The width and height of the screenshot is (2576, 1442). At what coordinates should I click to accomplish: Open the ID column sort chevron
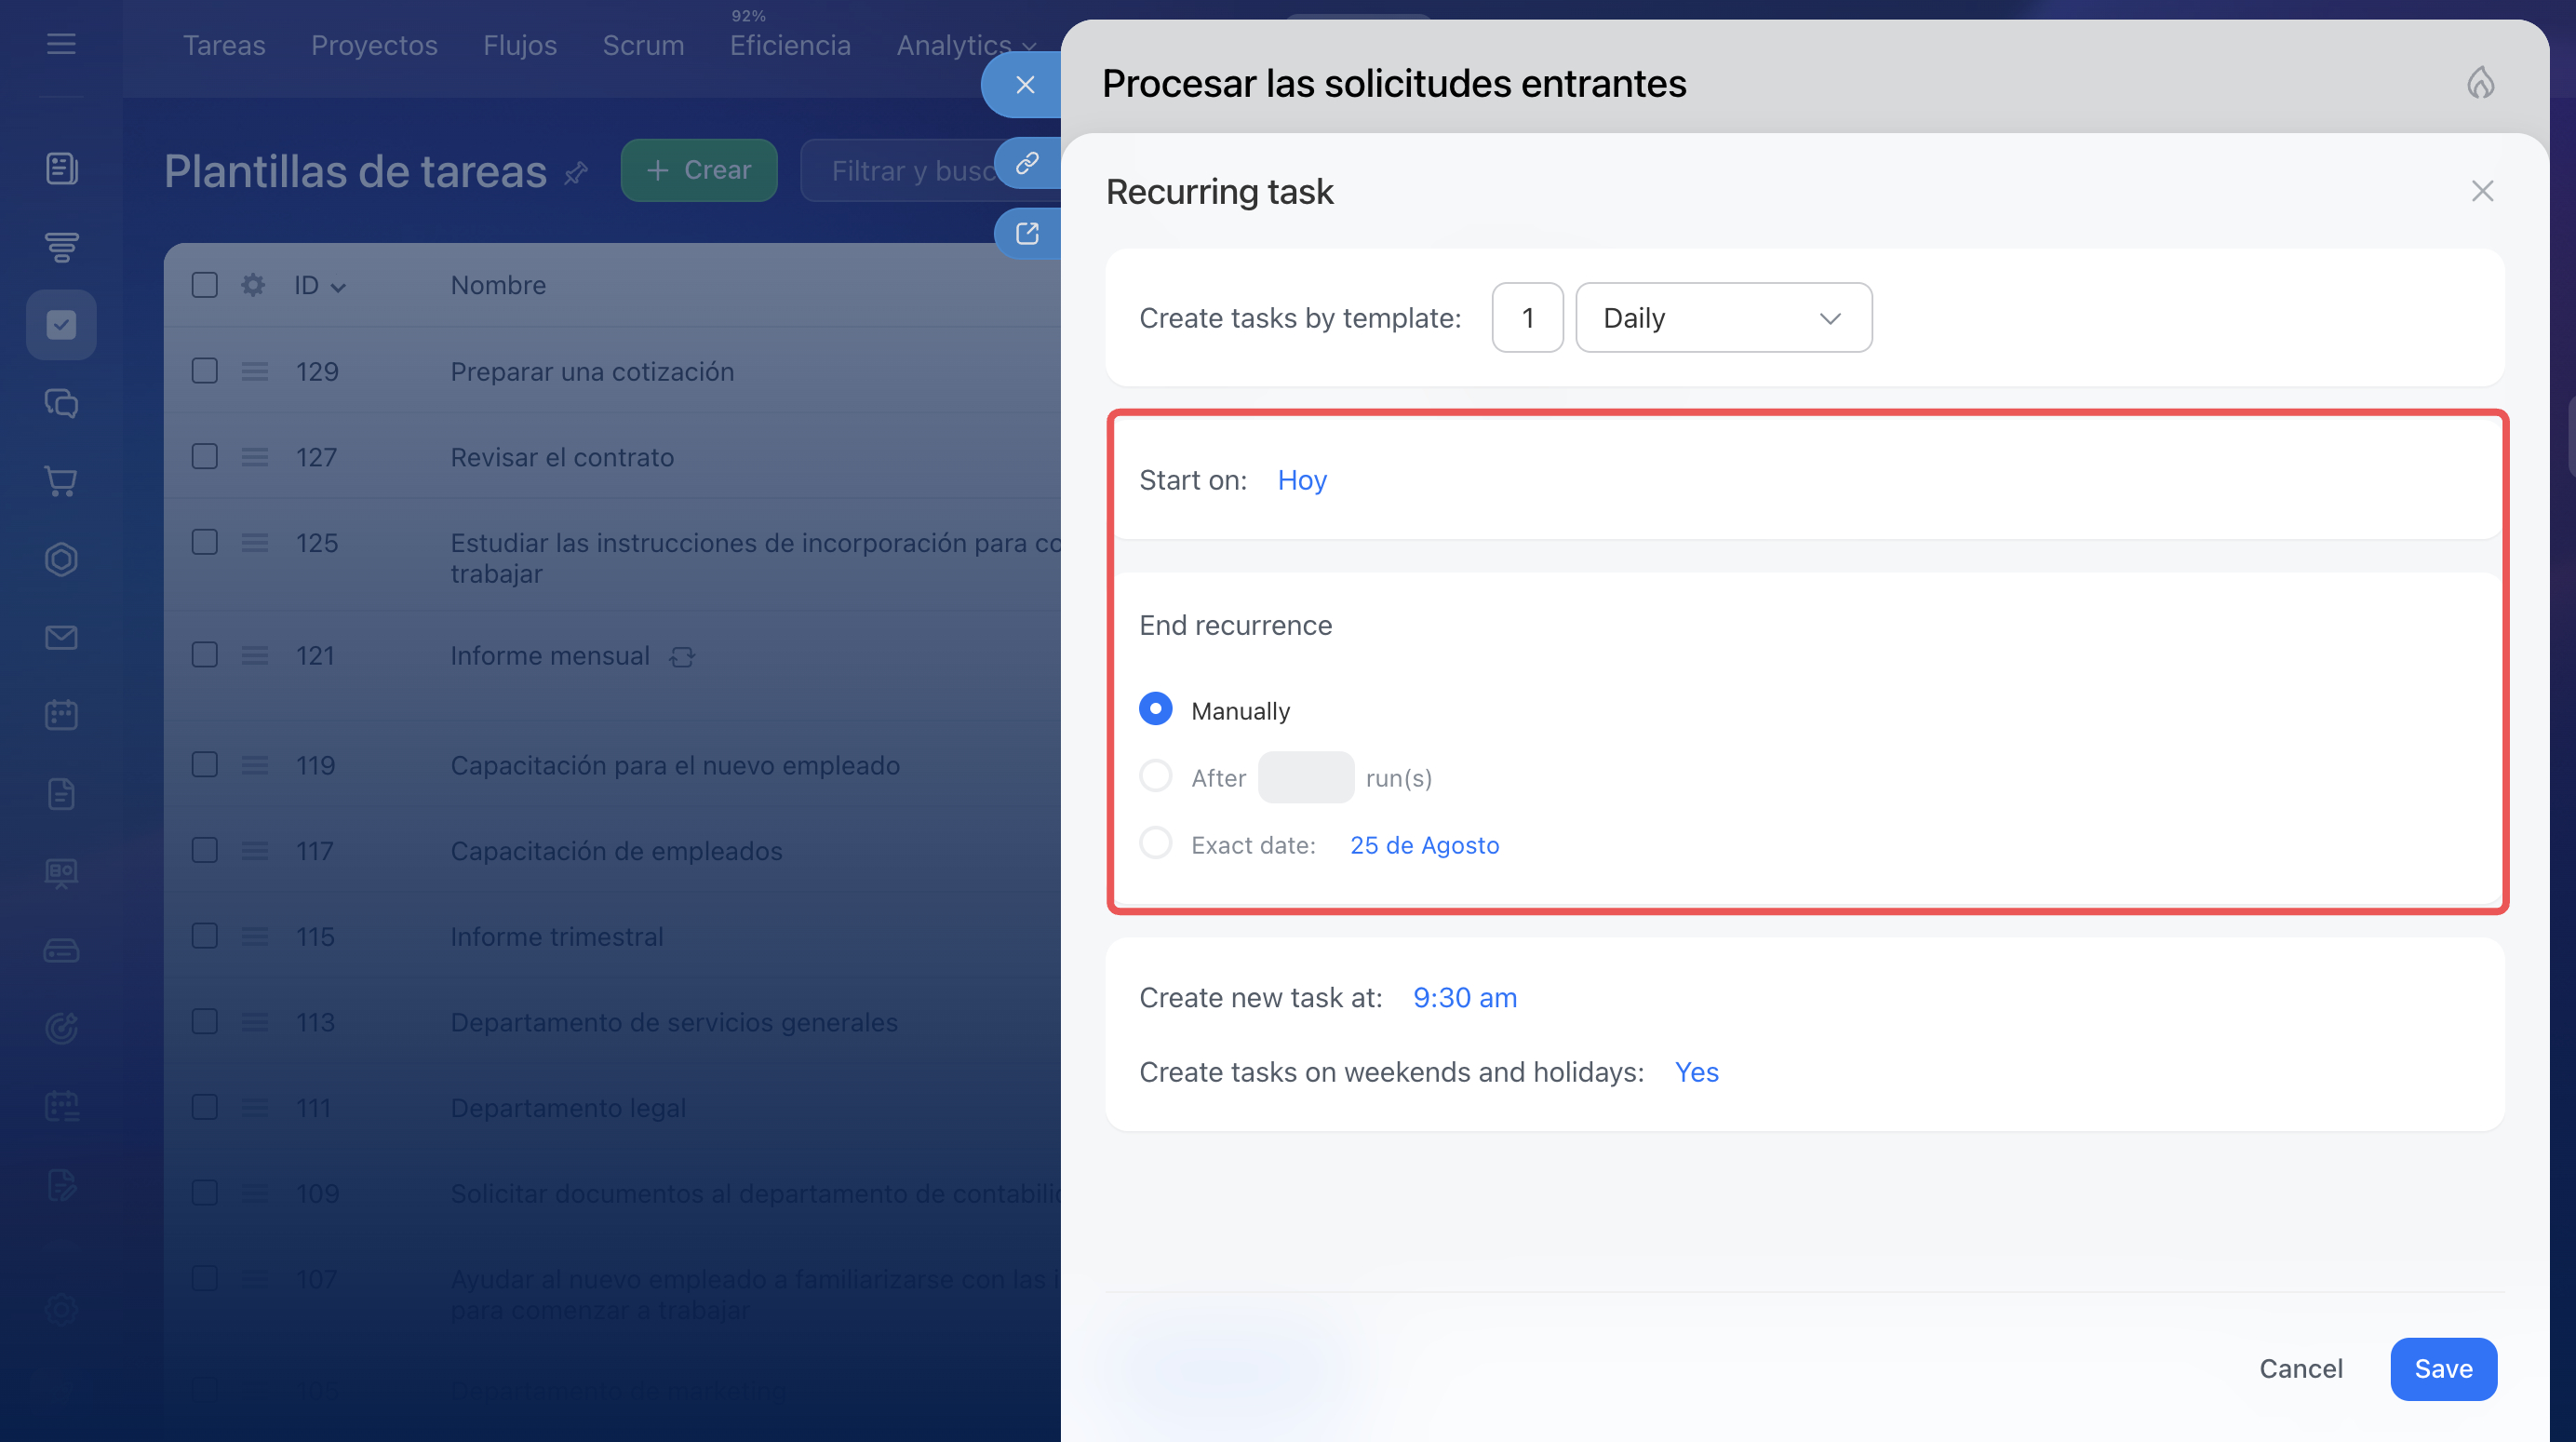tap(339, 287)
